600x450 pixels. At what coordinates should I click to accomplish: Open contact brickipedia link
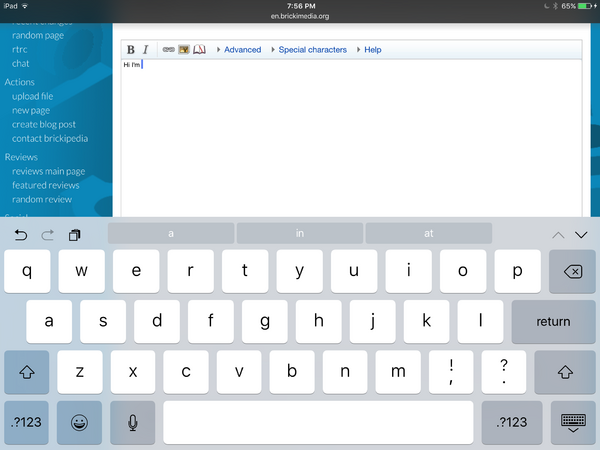coord(50,139)
